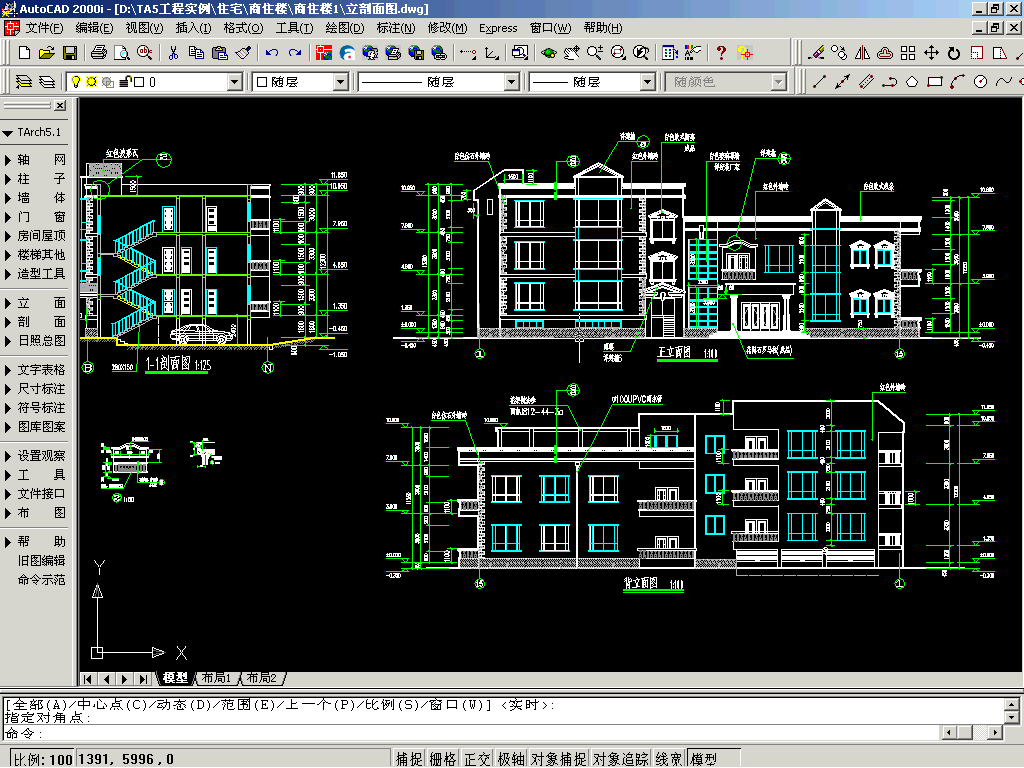
Task: Redo action arrow icon
Action: point(295,53)
